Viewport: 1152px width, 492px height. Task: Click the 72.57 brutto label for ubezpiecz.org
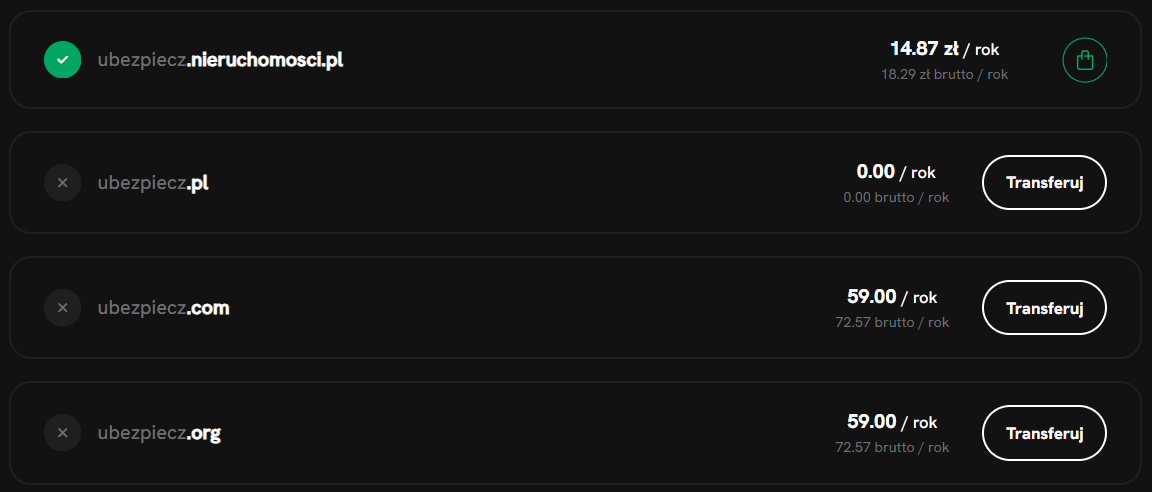[x=892, y=447]
